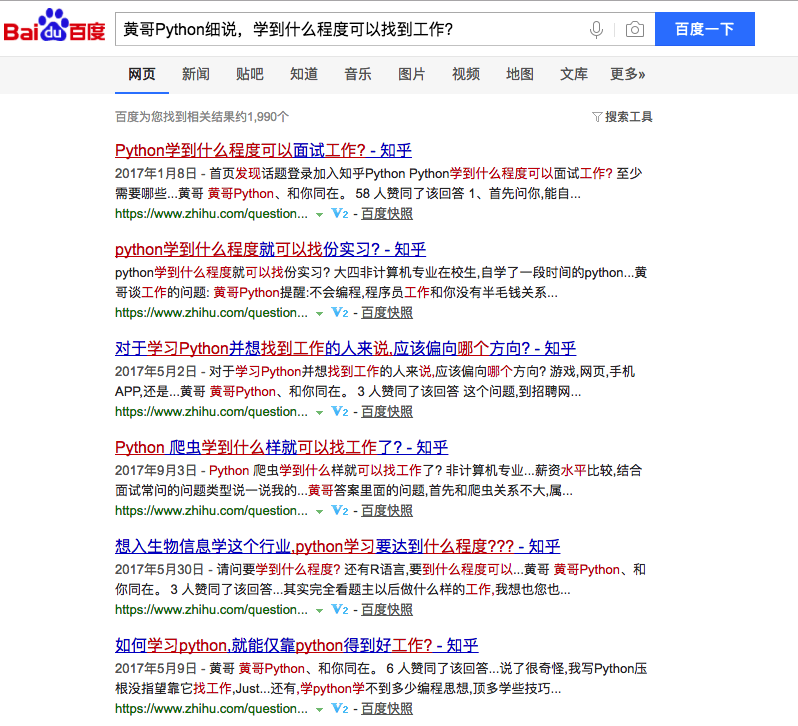Switch to the 图片 tab
This screenshot has height=726, width=798.
point(412,74)
